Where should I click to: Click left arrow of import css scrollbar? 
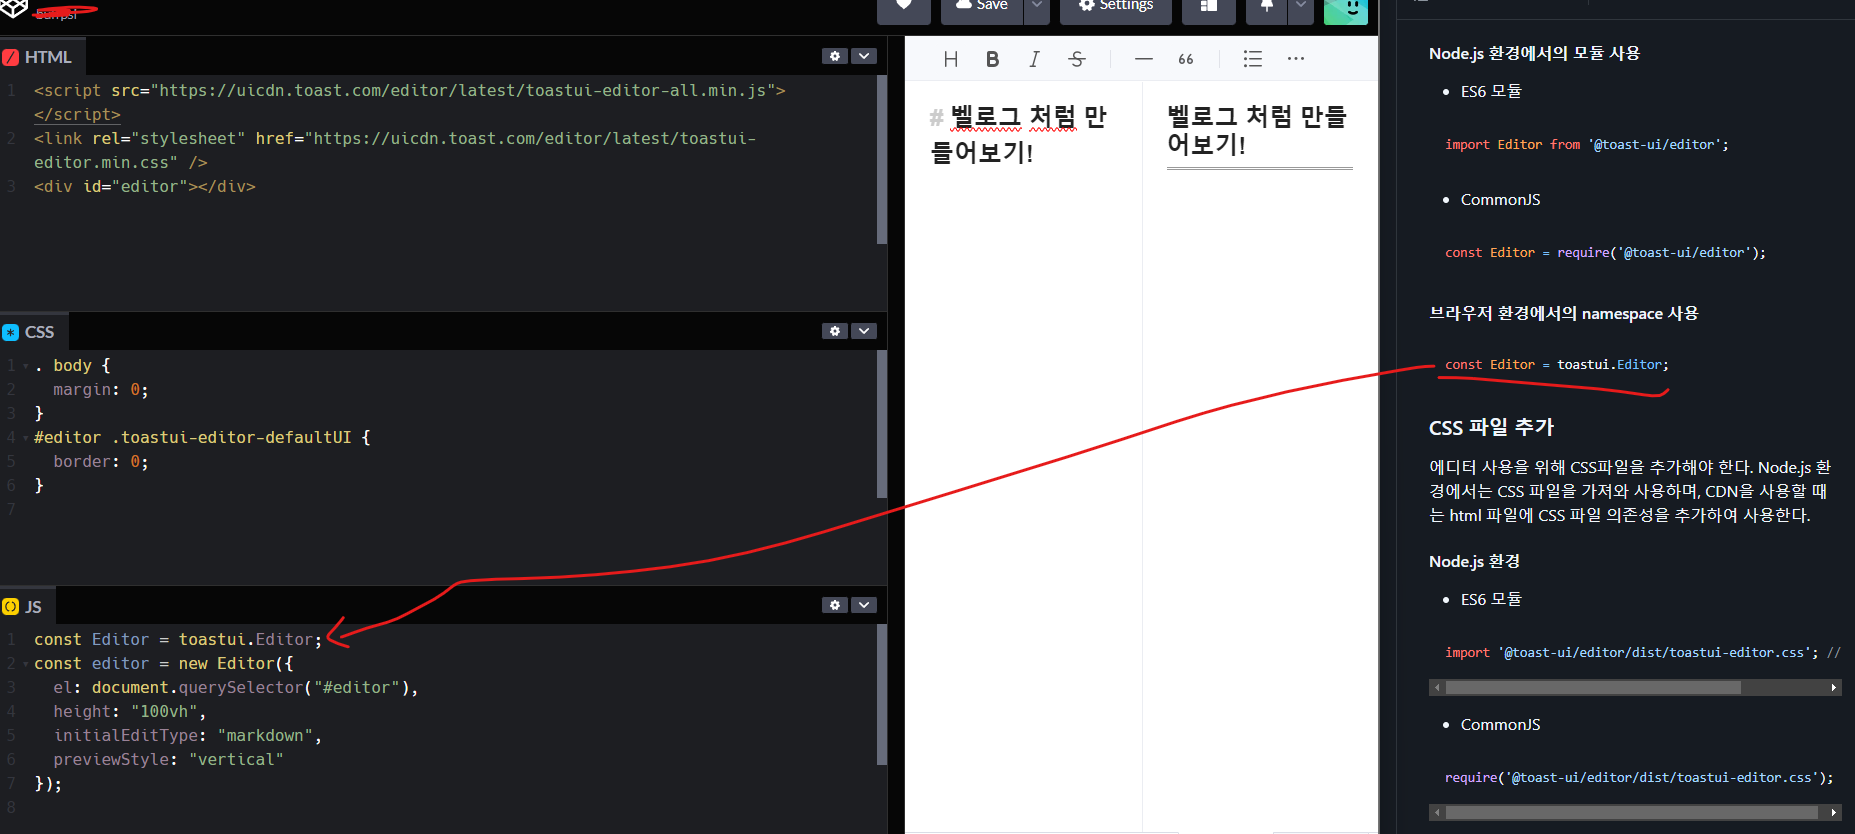coord(1437,688)
